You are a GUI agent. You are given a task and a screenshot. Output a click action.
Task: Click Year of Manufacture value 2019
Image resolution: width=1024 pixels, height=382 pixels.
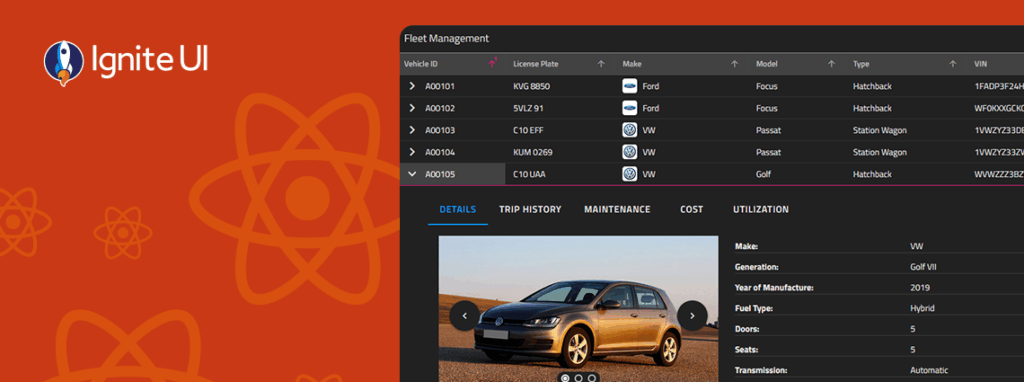pos(920,287)
